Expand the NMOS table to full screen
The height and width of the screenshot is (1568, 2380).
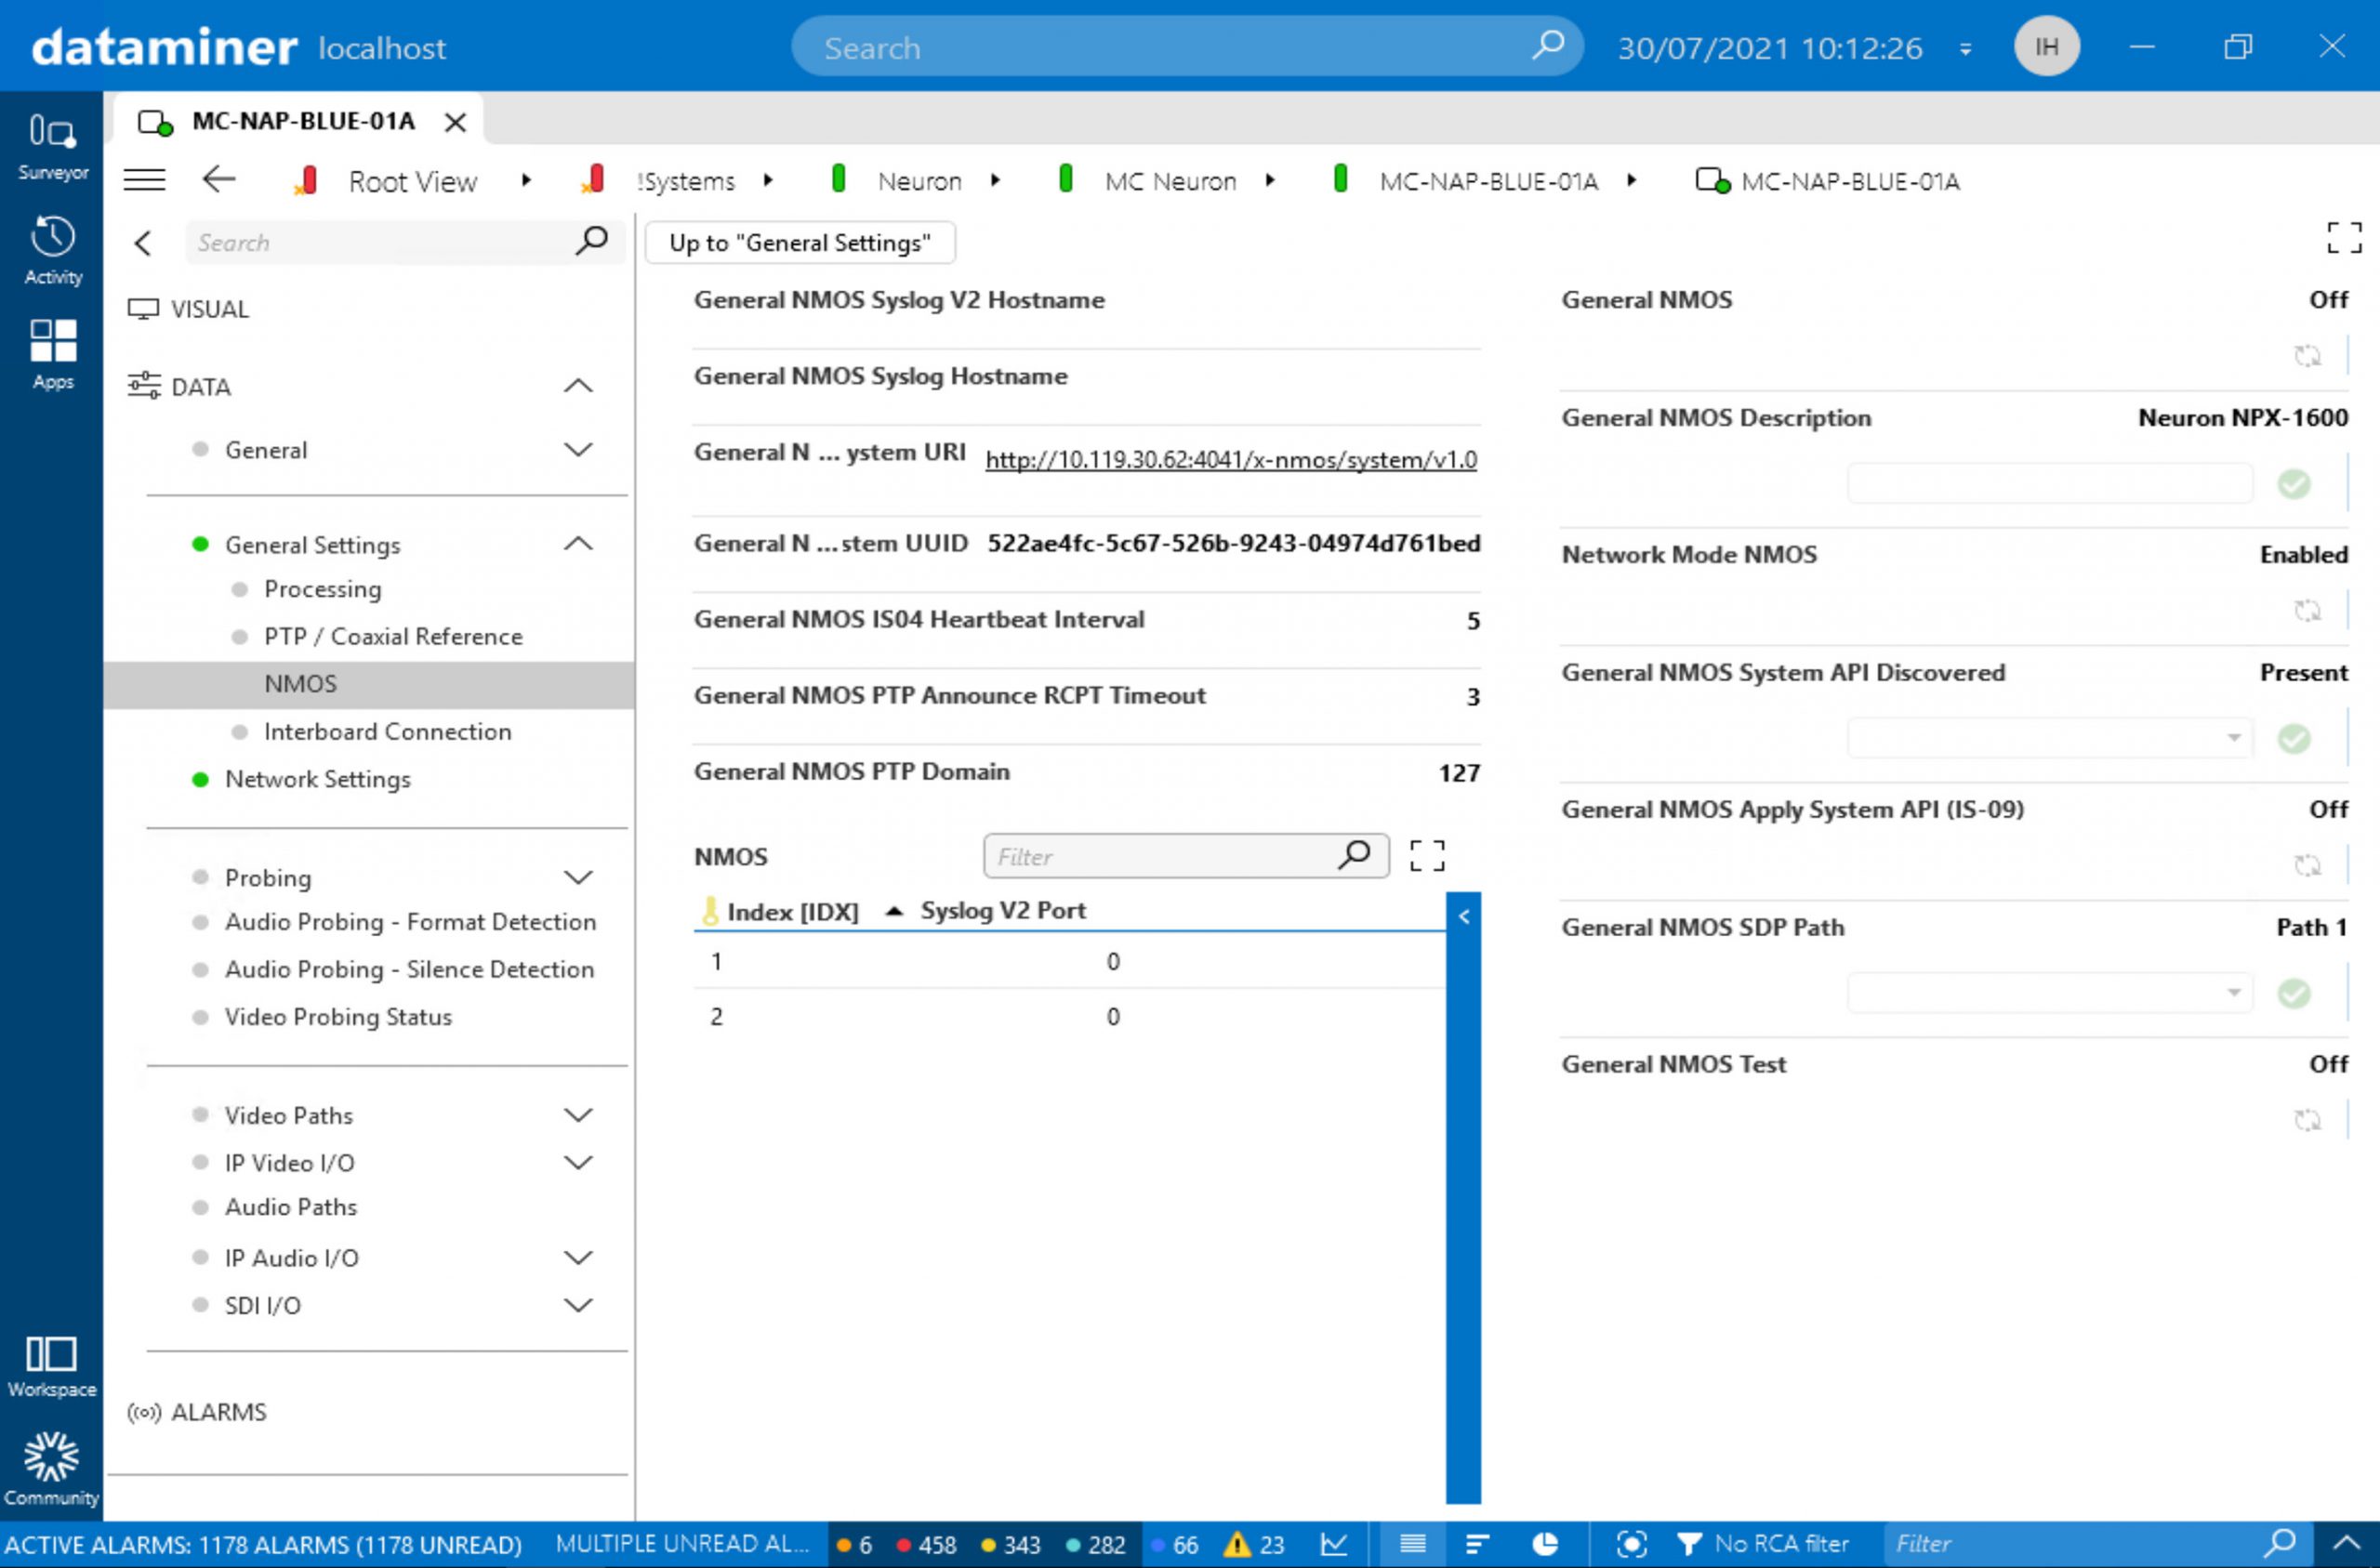coord(1426,855)
